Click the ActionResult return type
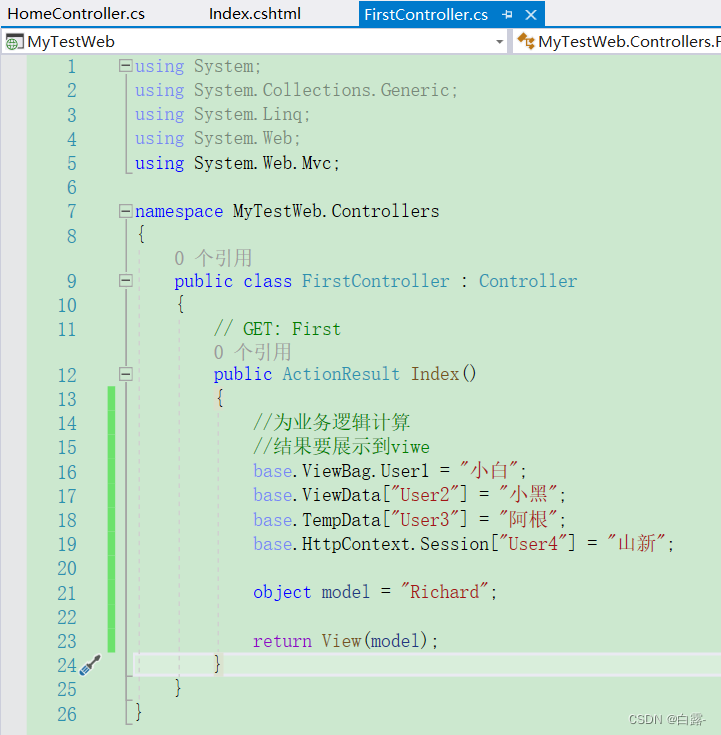 click(x=341, y=374)
